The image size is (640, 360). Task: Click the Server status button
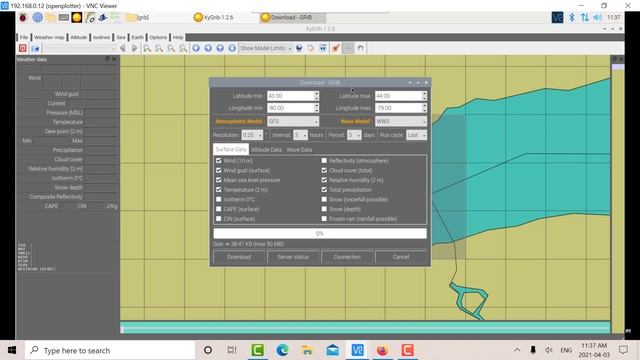point(293,257)
